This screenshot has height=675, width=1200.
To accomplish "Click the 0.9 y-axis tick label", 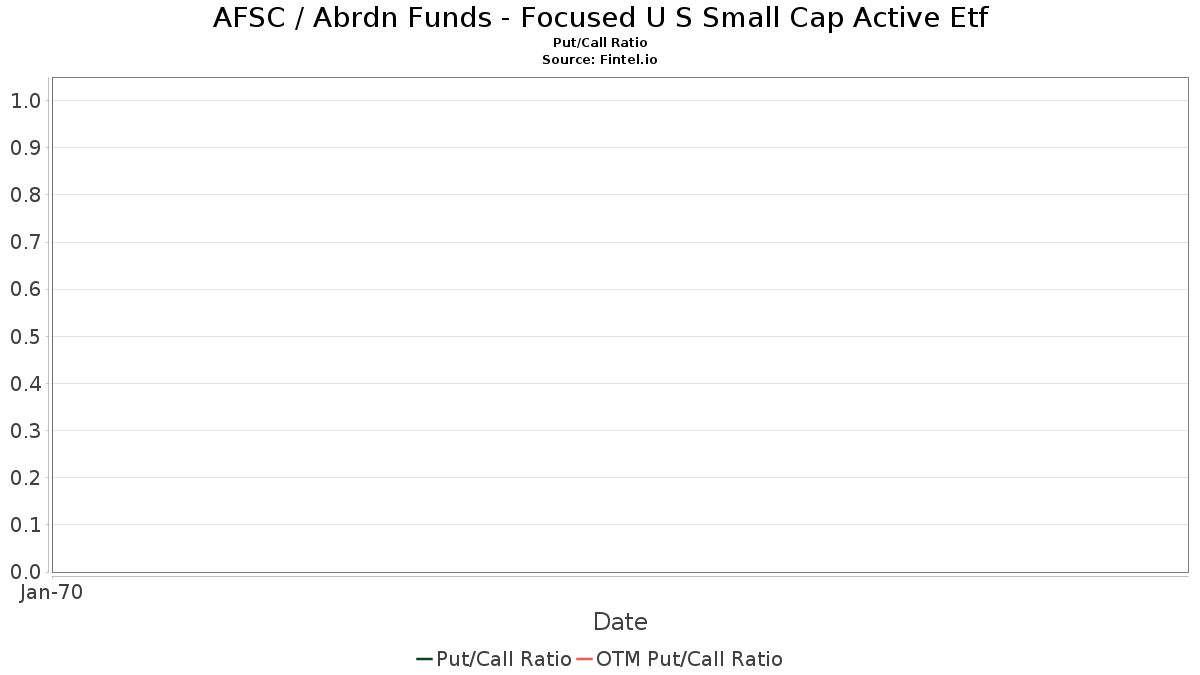I will pos(25,148).
